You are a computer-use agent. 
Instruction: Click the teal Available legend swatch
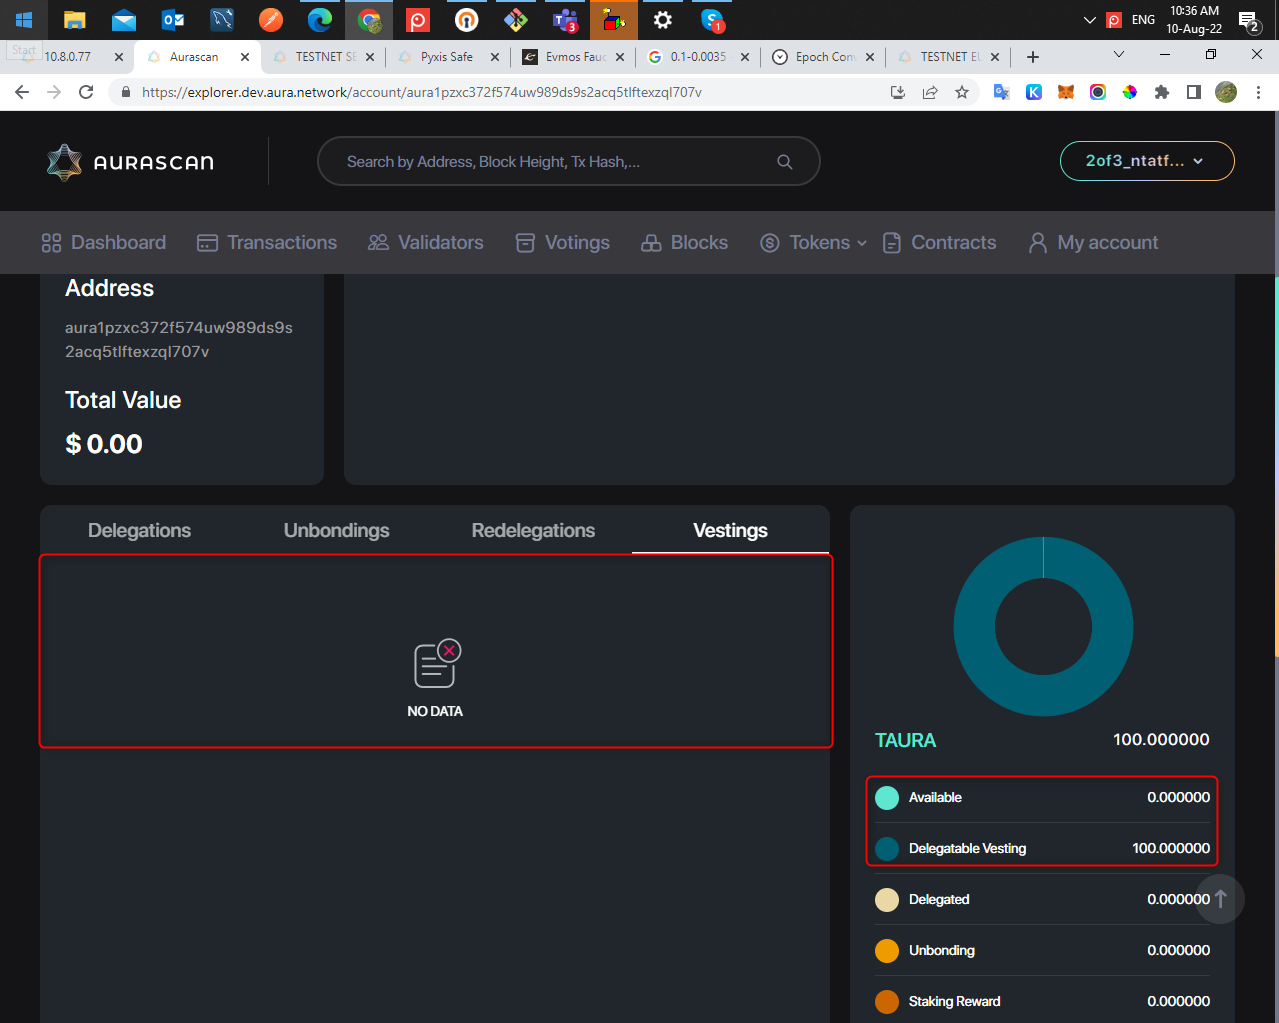click(886, 797)
